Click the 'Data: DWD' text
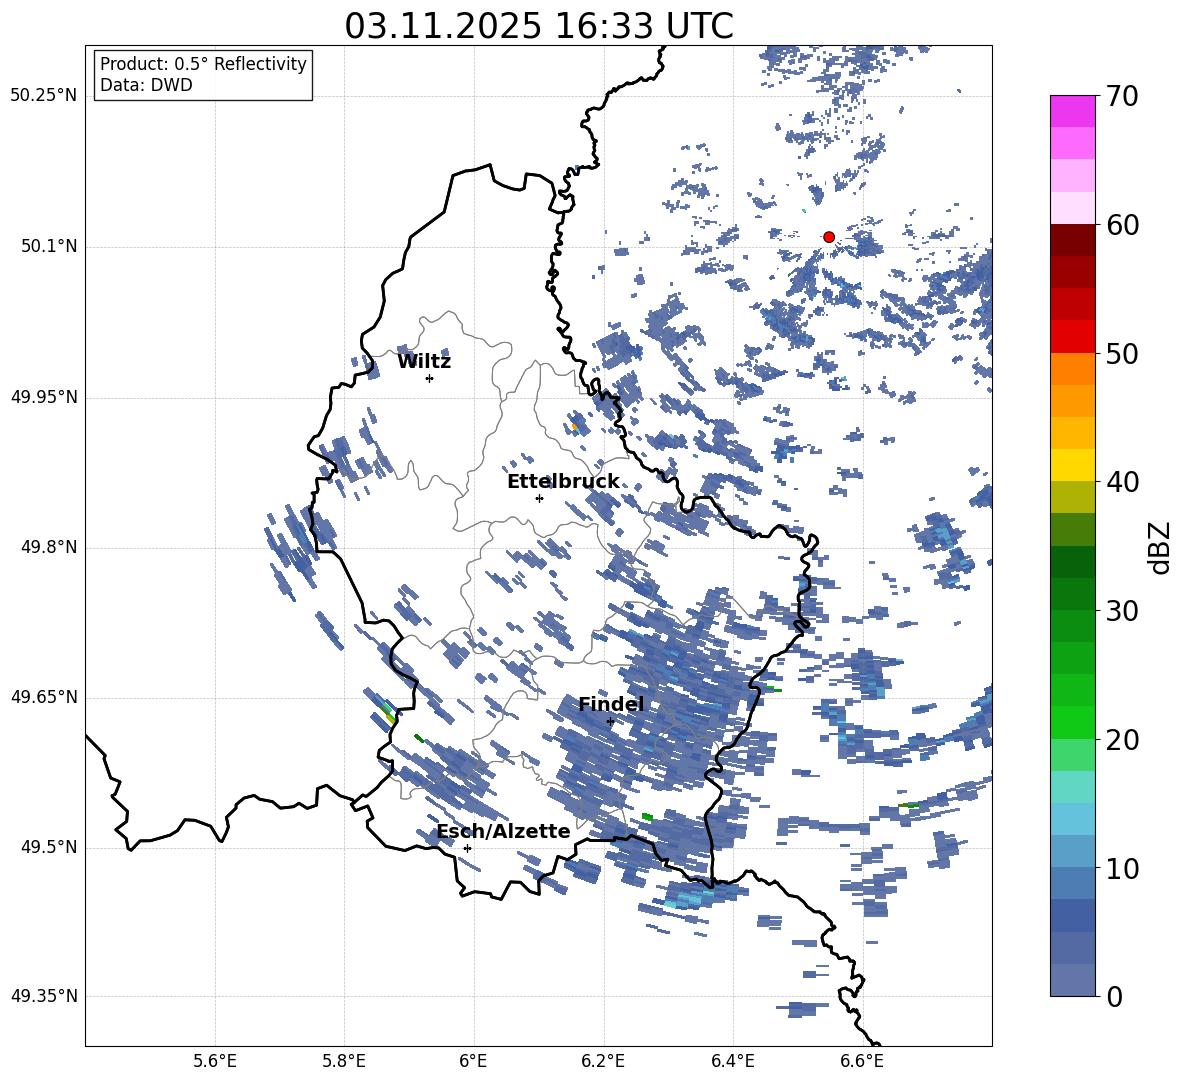 click(146, 85)
